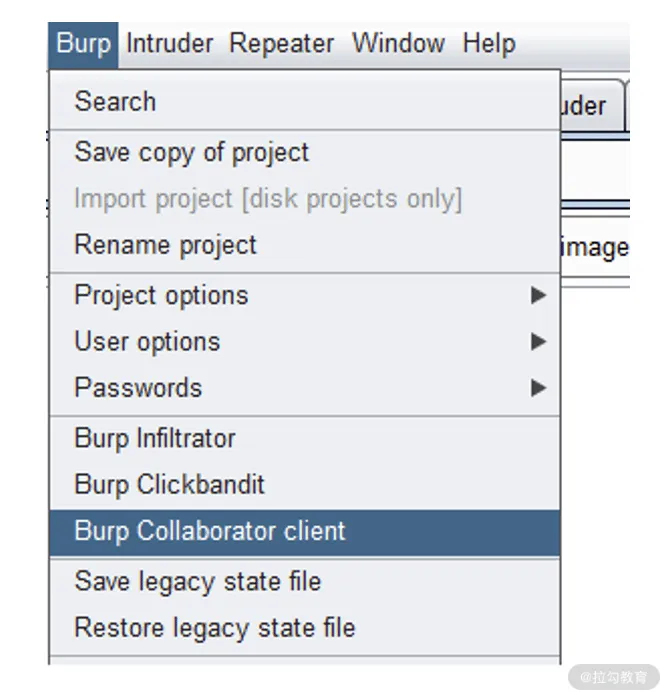670x698 pixels.
Task: Open the Burp menu
Action: click(x=83, y=45)
